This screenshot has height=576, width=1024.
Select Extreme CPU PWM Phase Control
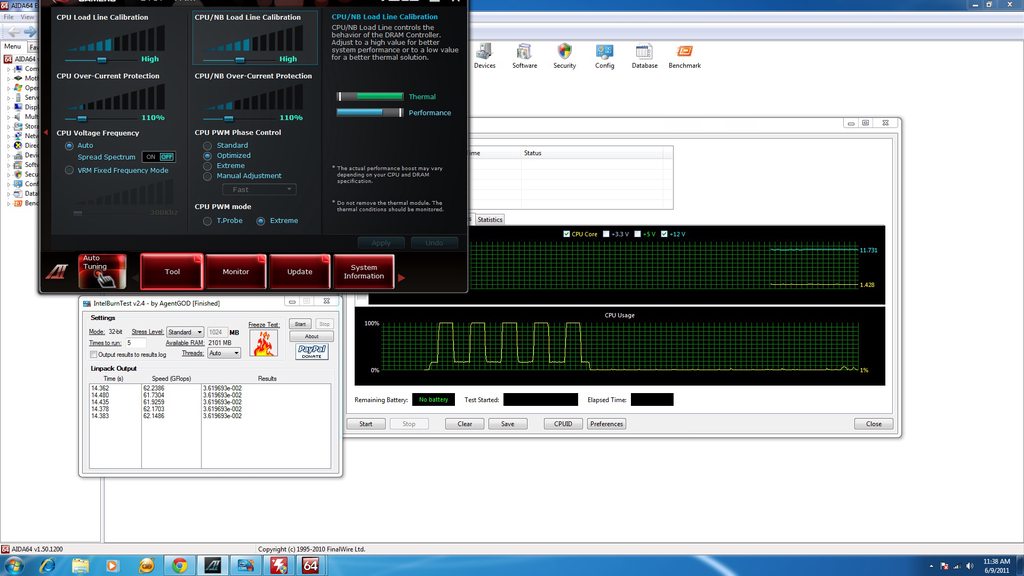207,166
